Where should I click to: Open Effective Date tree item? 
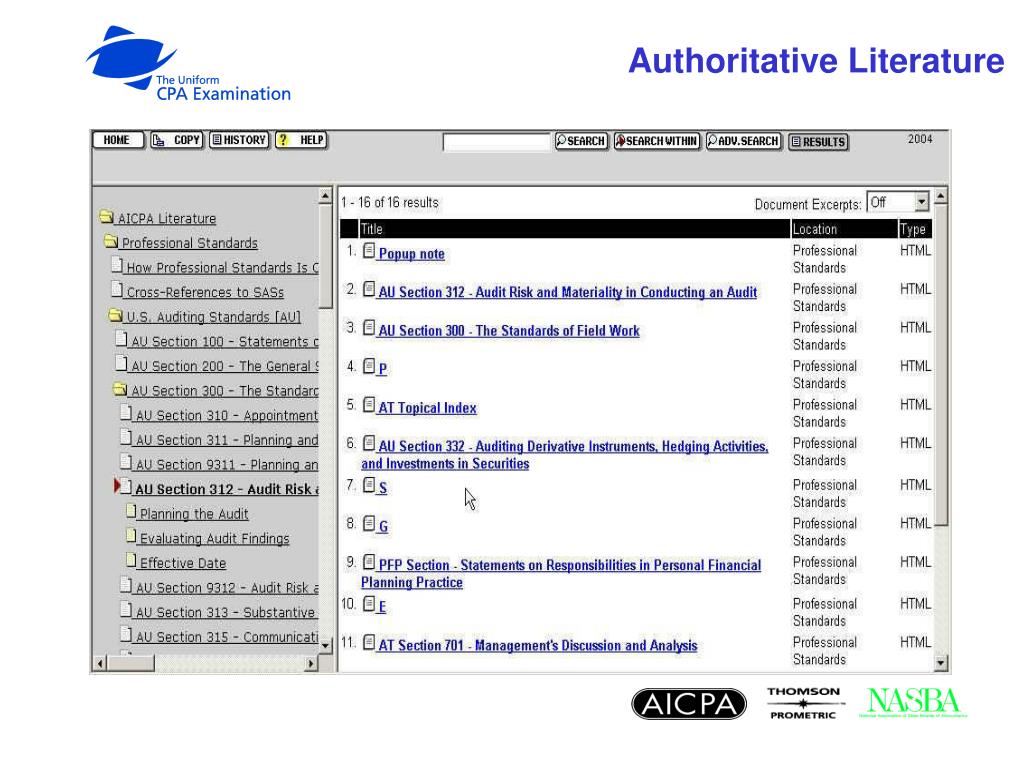coord(183,564)
